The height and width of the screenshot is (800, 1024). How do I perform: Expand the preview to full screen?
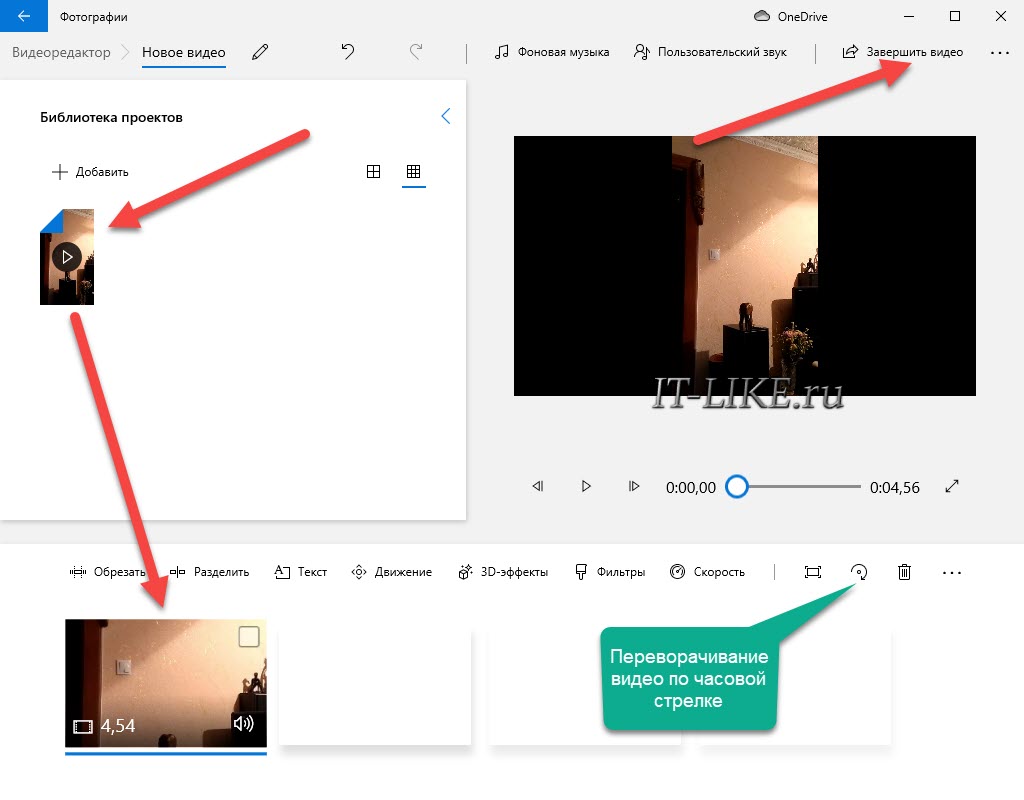point(952,486)
